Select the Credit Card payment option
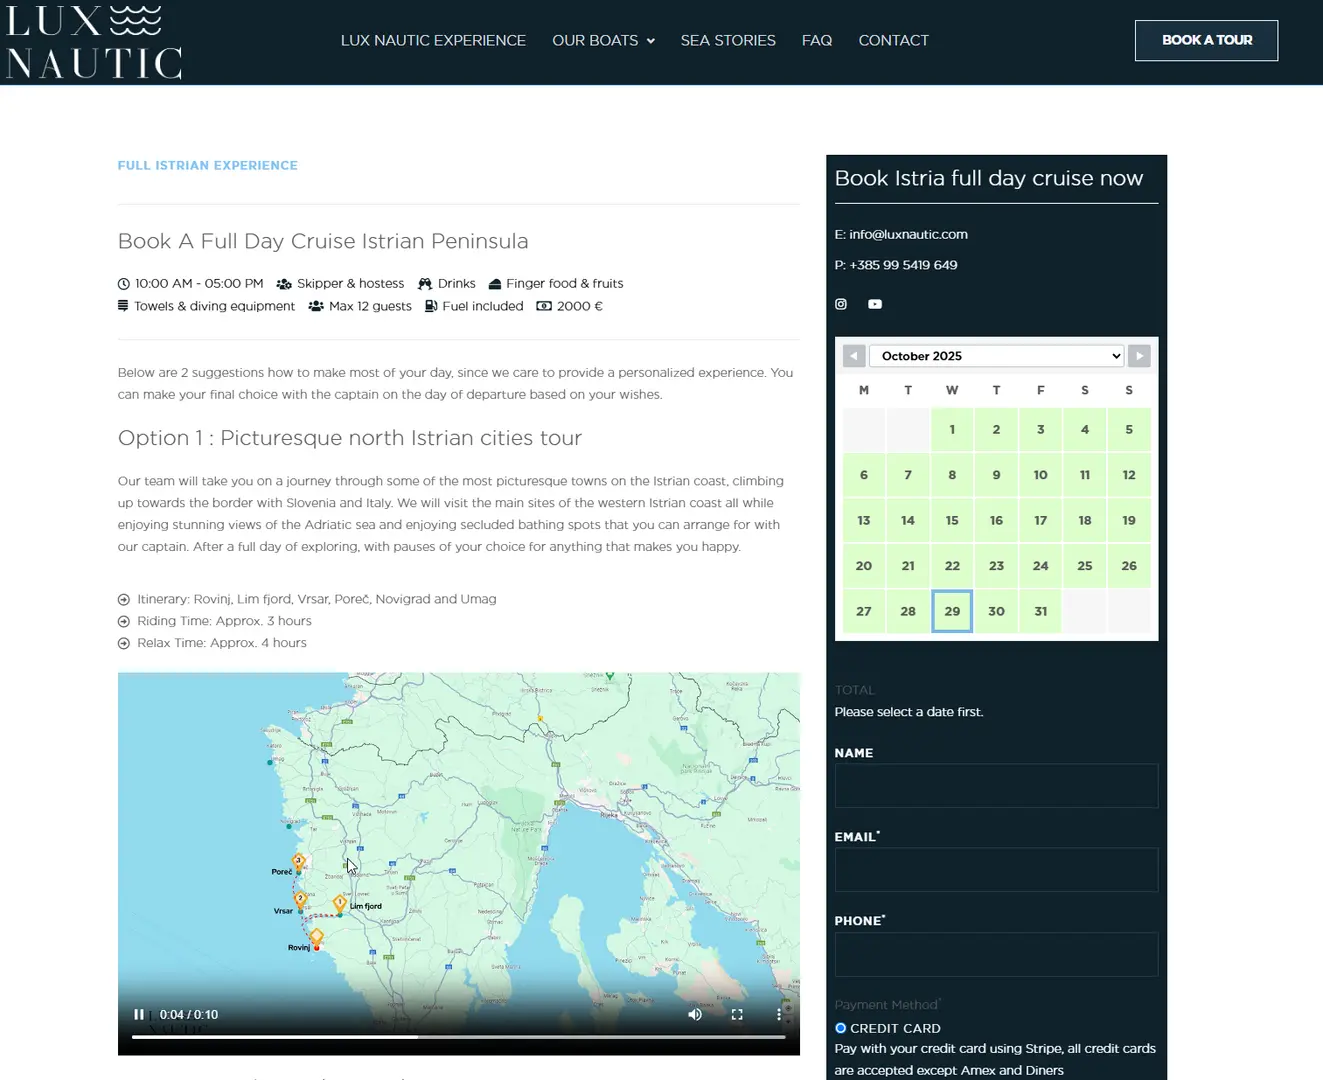 click(841, 1028)
